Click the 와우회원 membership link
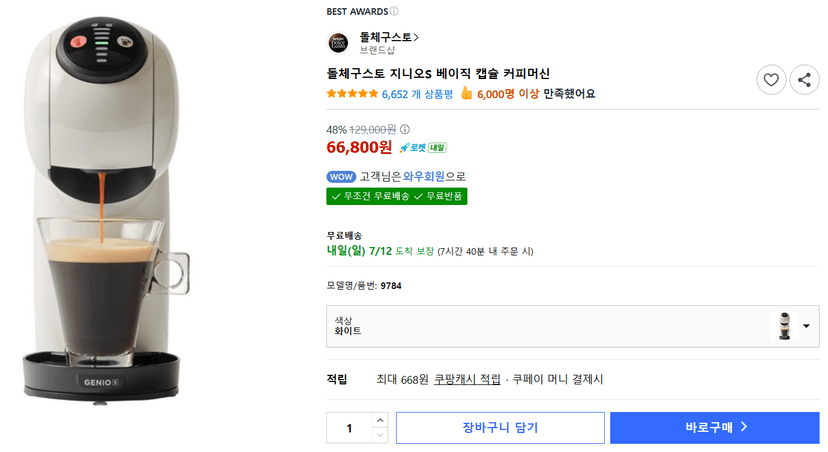 (x=424, y=176)
